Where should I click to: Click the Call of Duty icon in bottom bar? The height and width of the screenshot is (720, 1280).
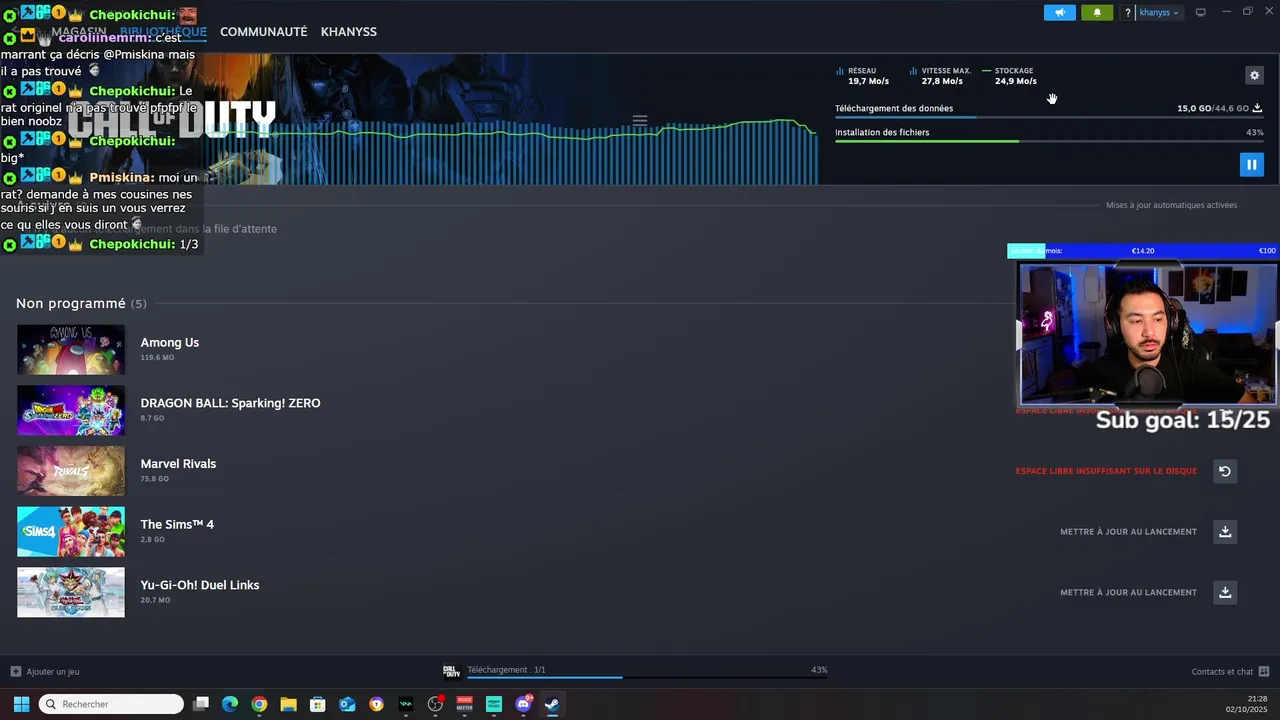(x=451, y=671)
